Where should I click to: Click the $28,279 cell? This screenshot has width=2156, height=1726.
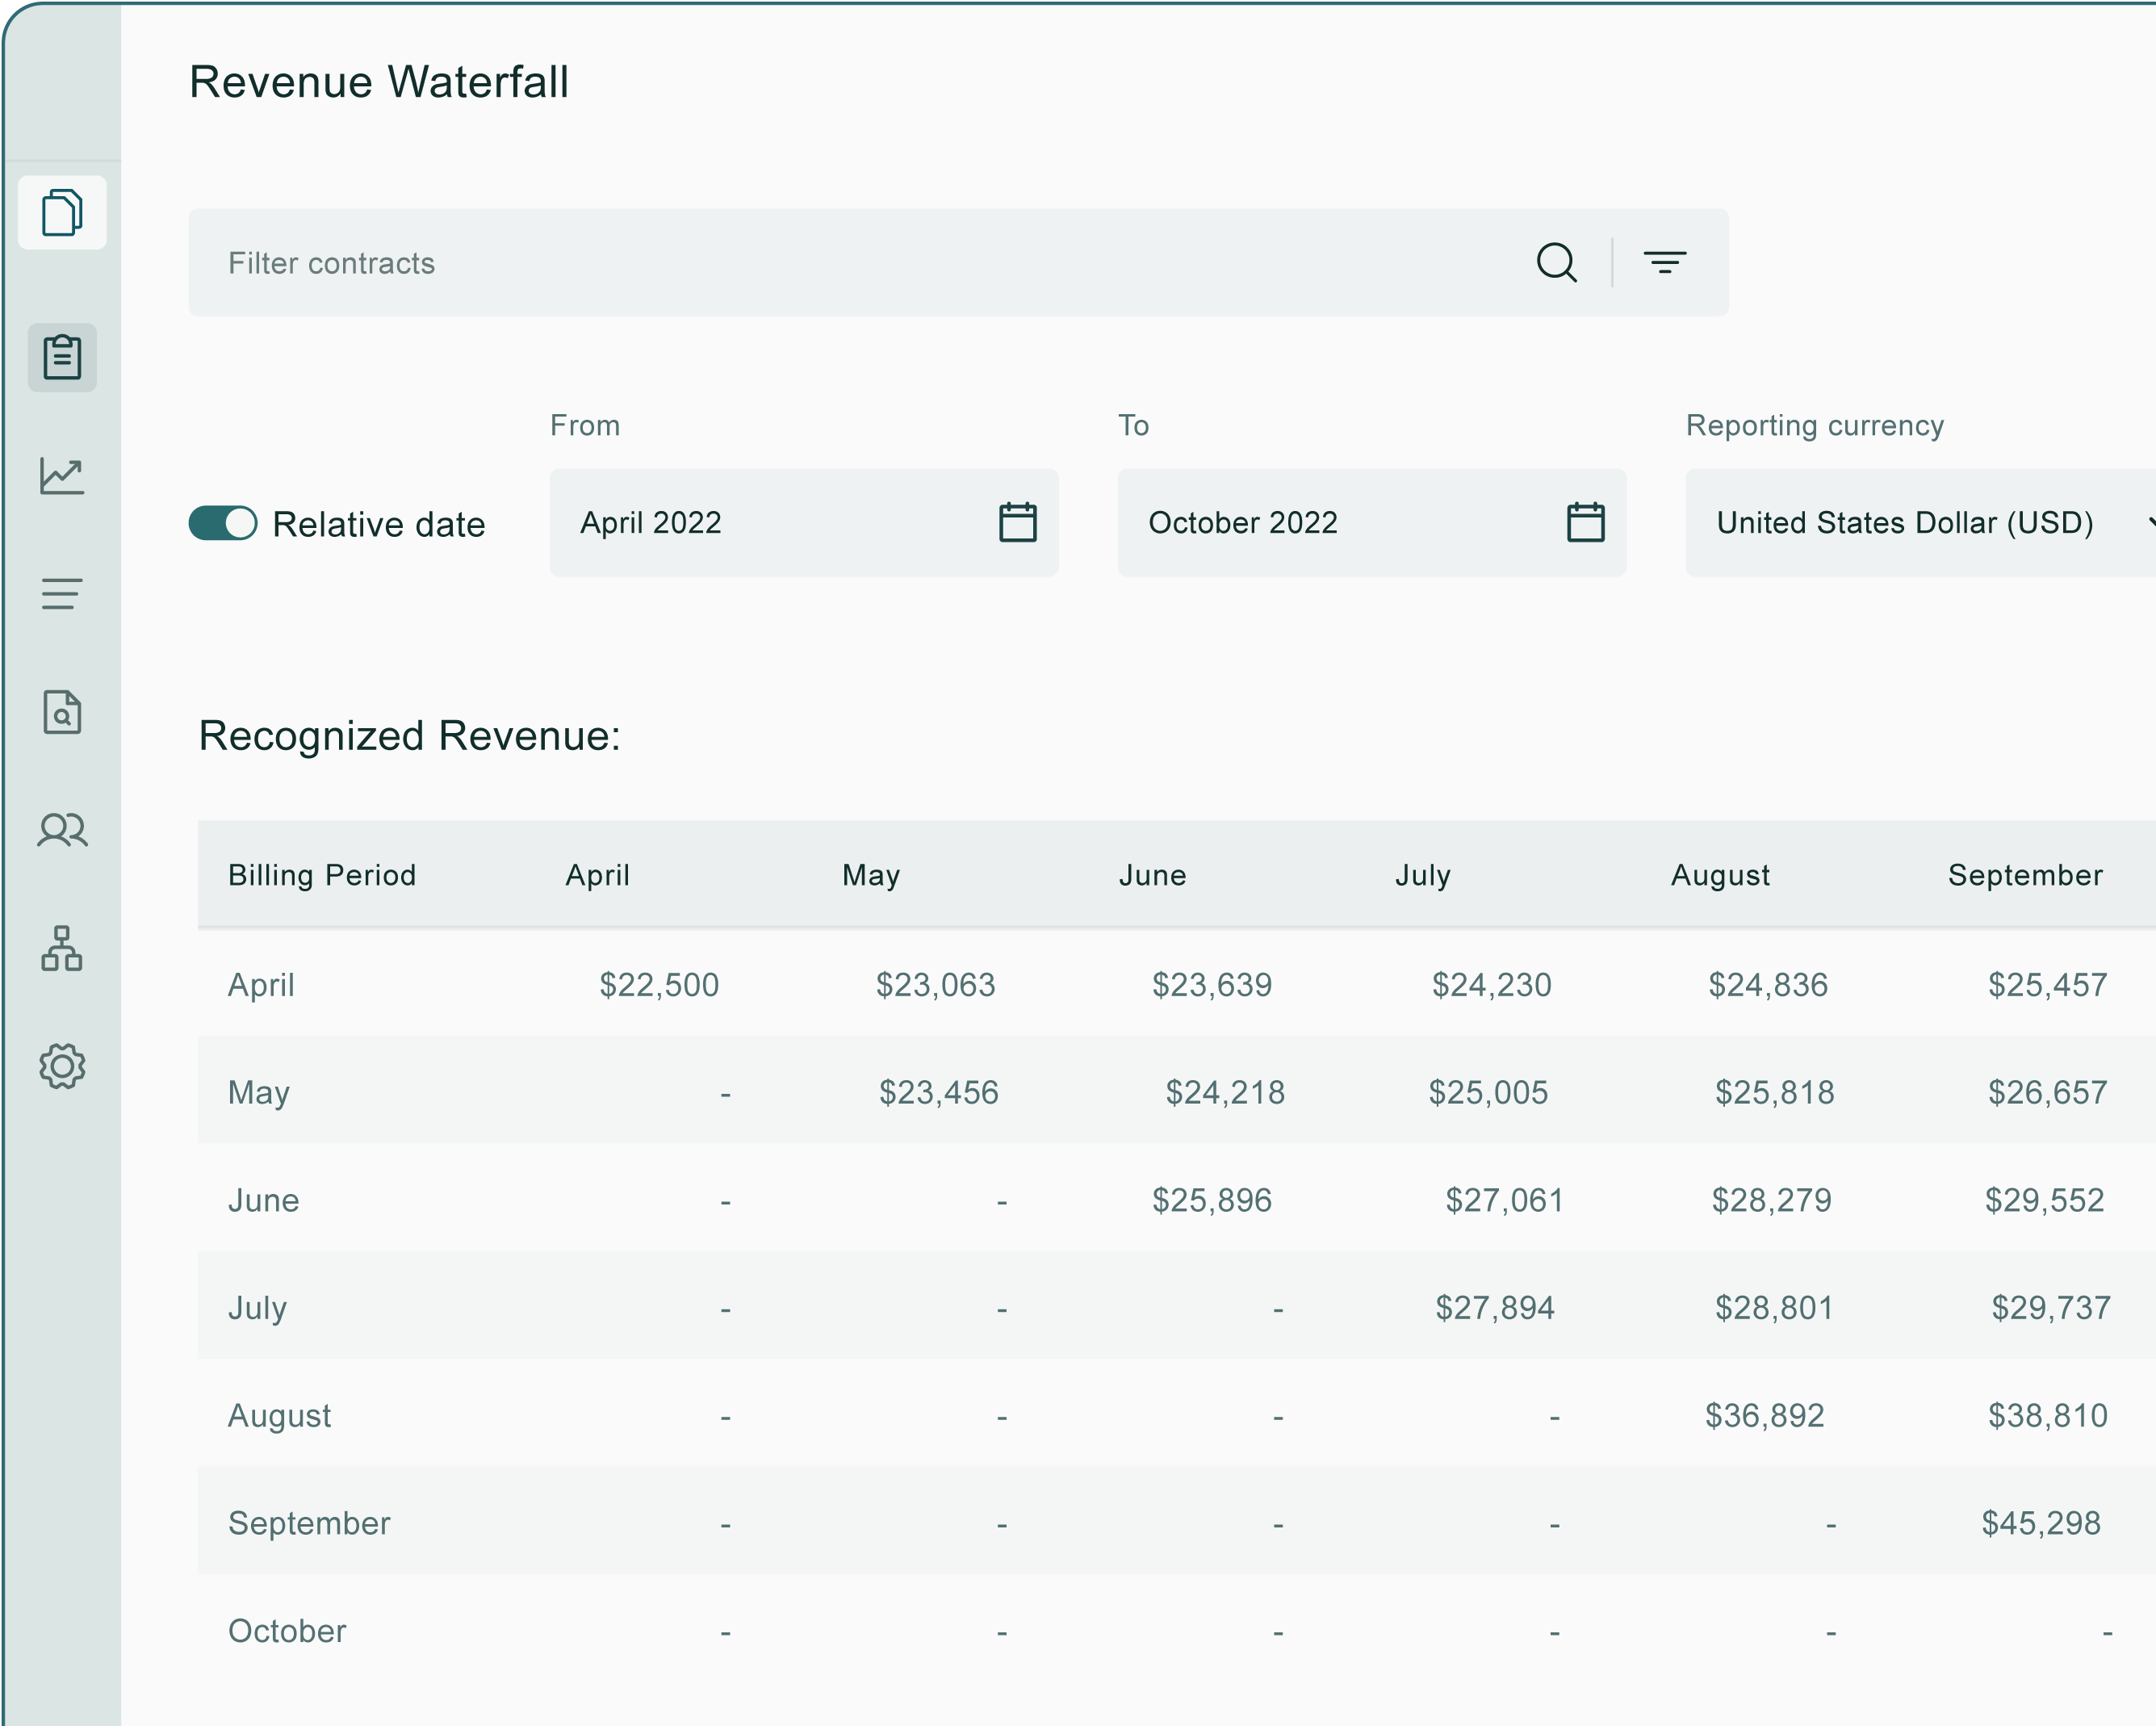tap(1772, 1200)
